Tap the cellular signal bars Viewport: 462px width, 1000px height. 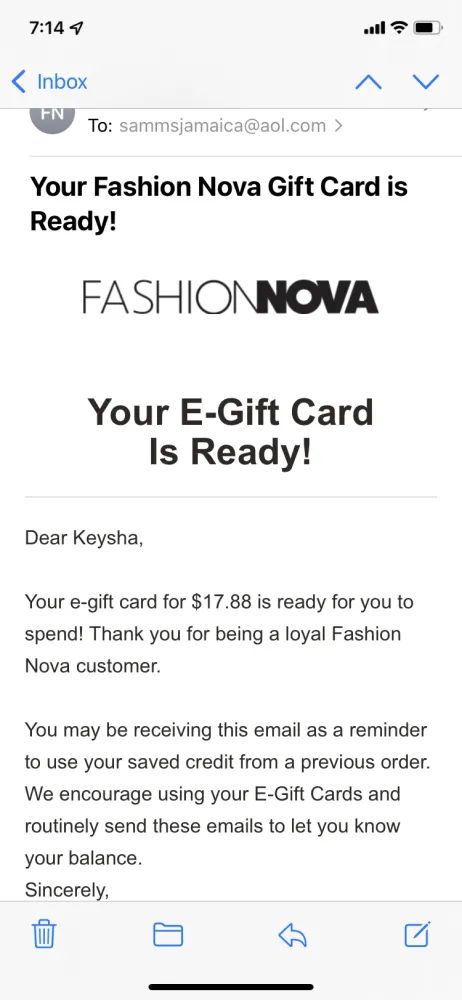click(x=375, y=28)
